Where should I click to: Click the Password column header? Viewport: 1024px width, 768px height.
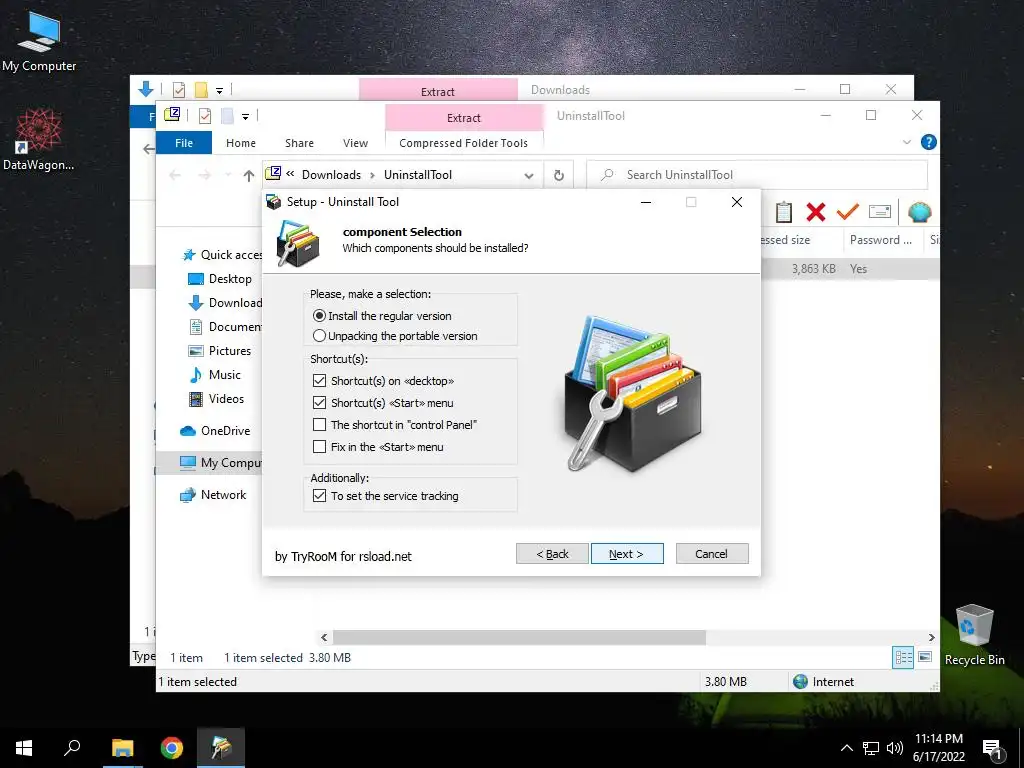(881, 240)
